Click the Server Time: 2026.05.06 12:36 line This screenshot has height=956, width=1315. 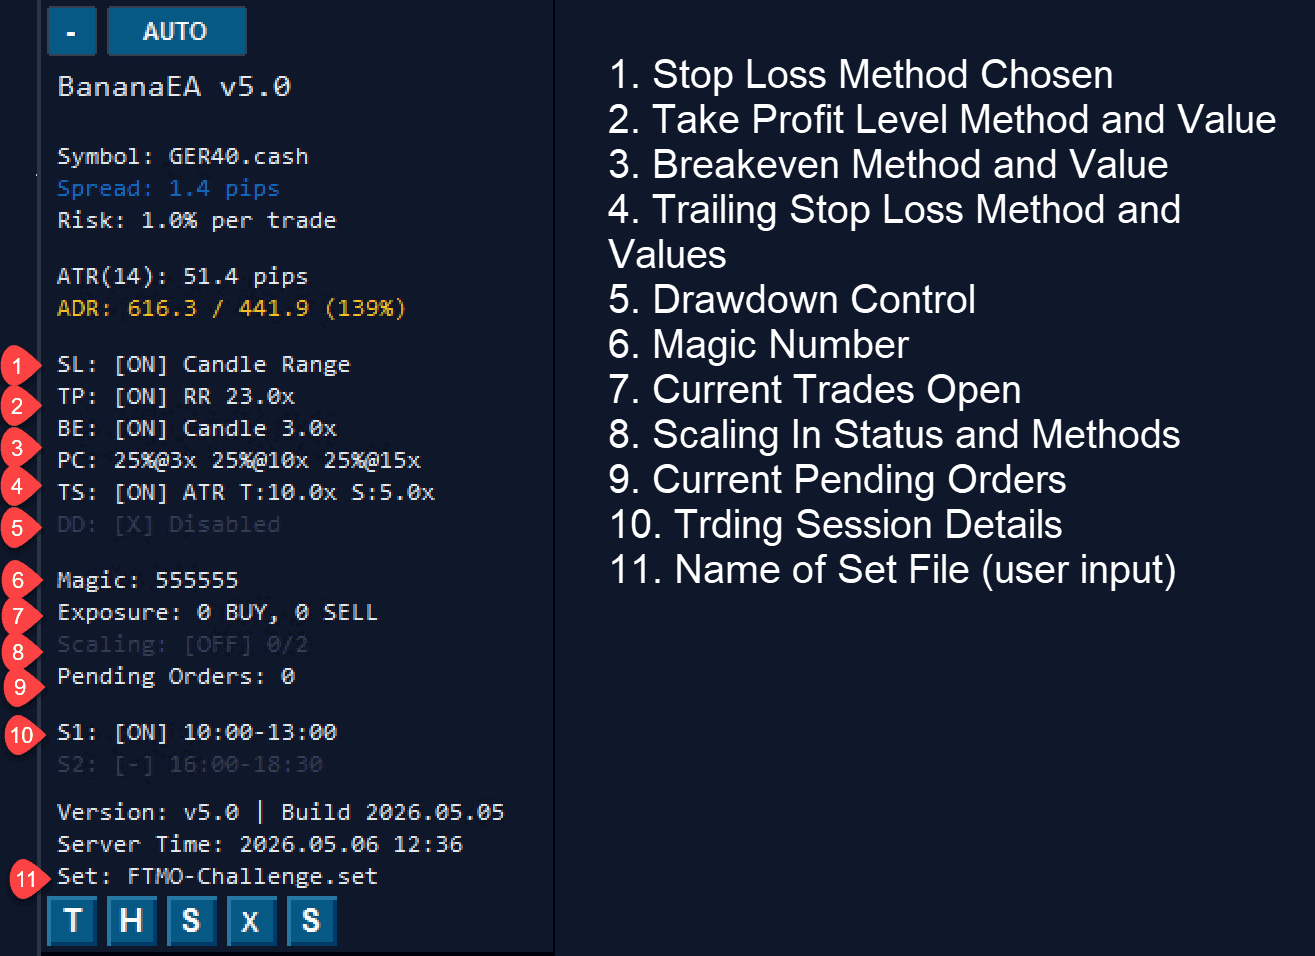point(260,845)
